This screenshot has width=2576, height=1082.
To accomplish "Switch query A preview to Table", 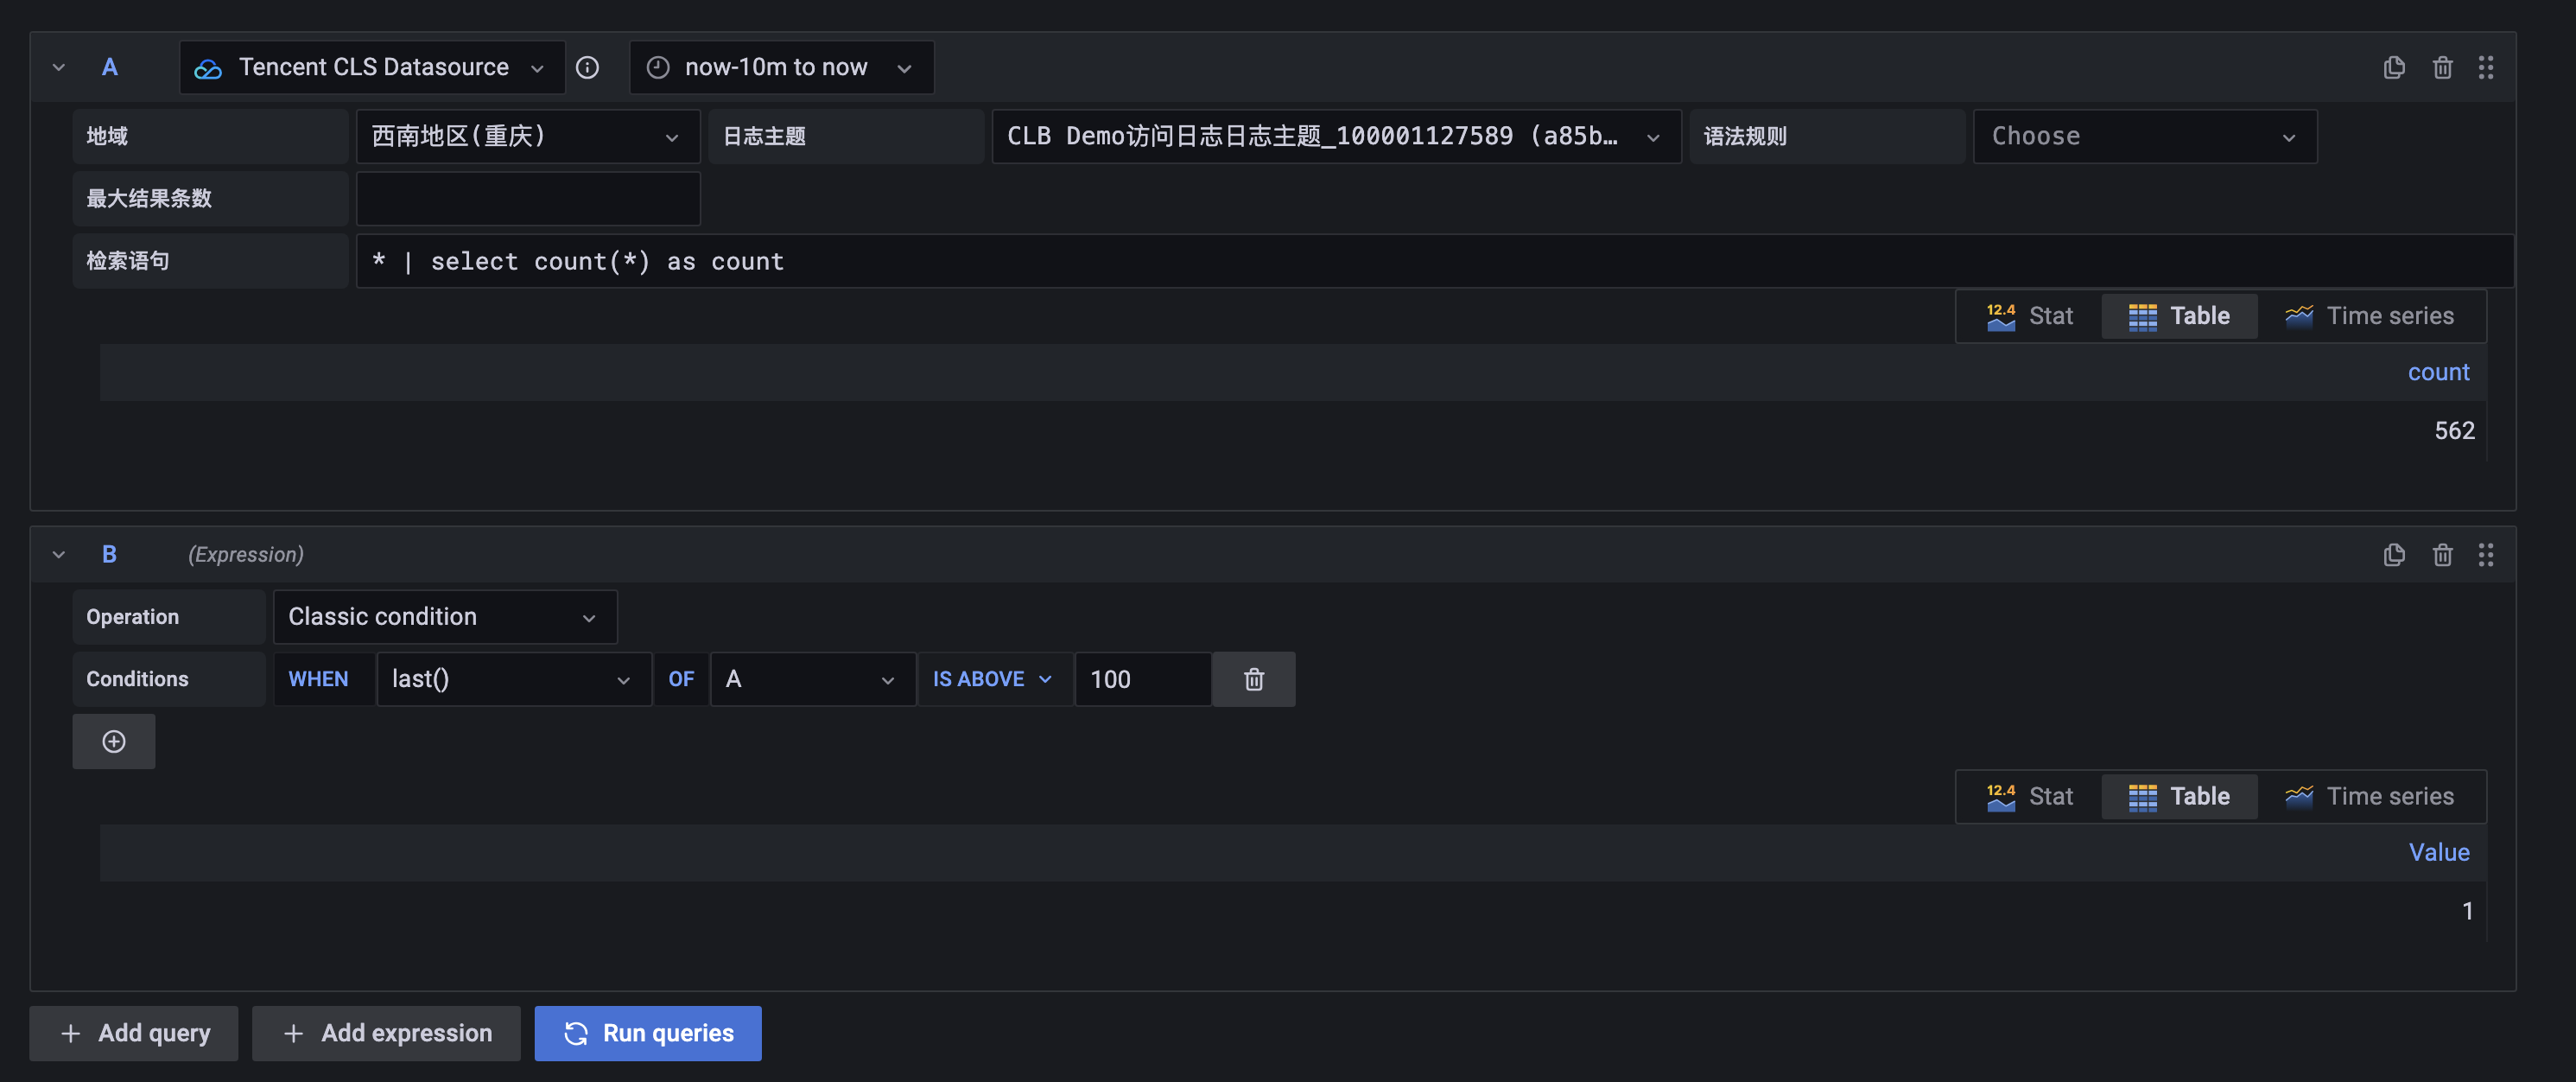I will coord(2179,316).
